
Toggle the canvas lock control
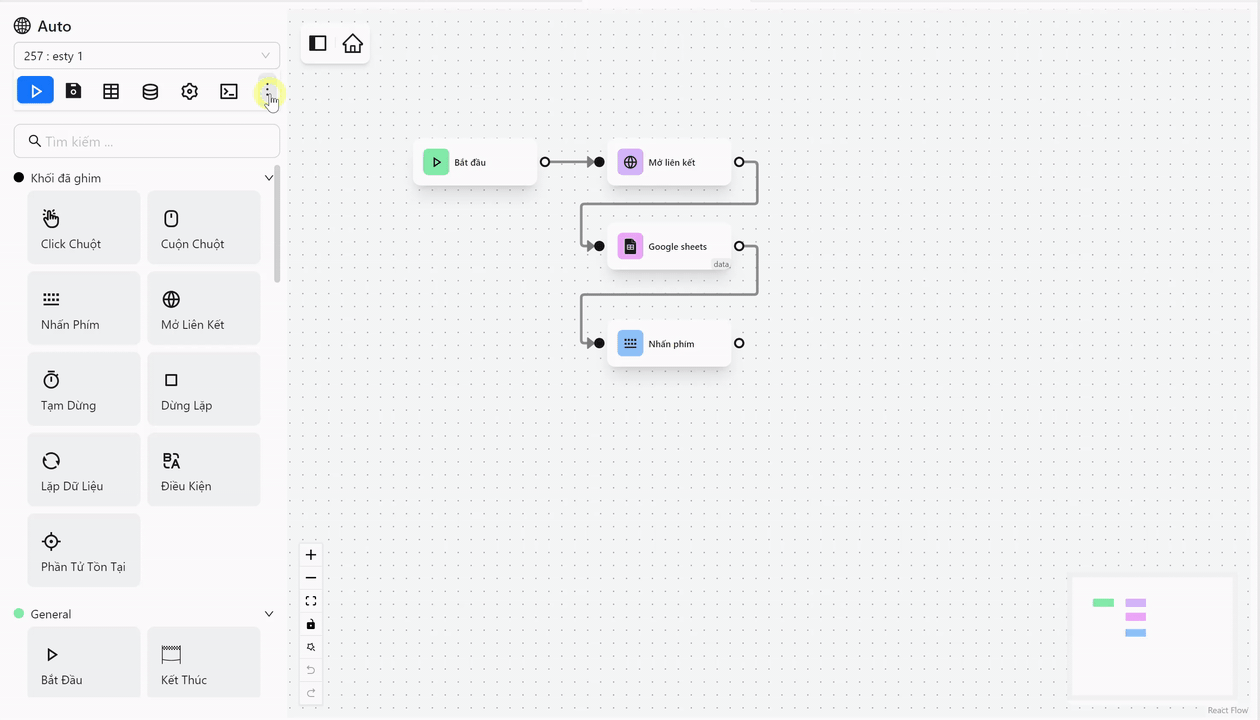click(310, 623)
